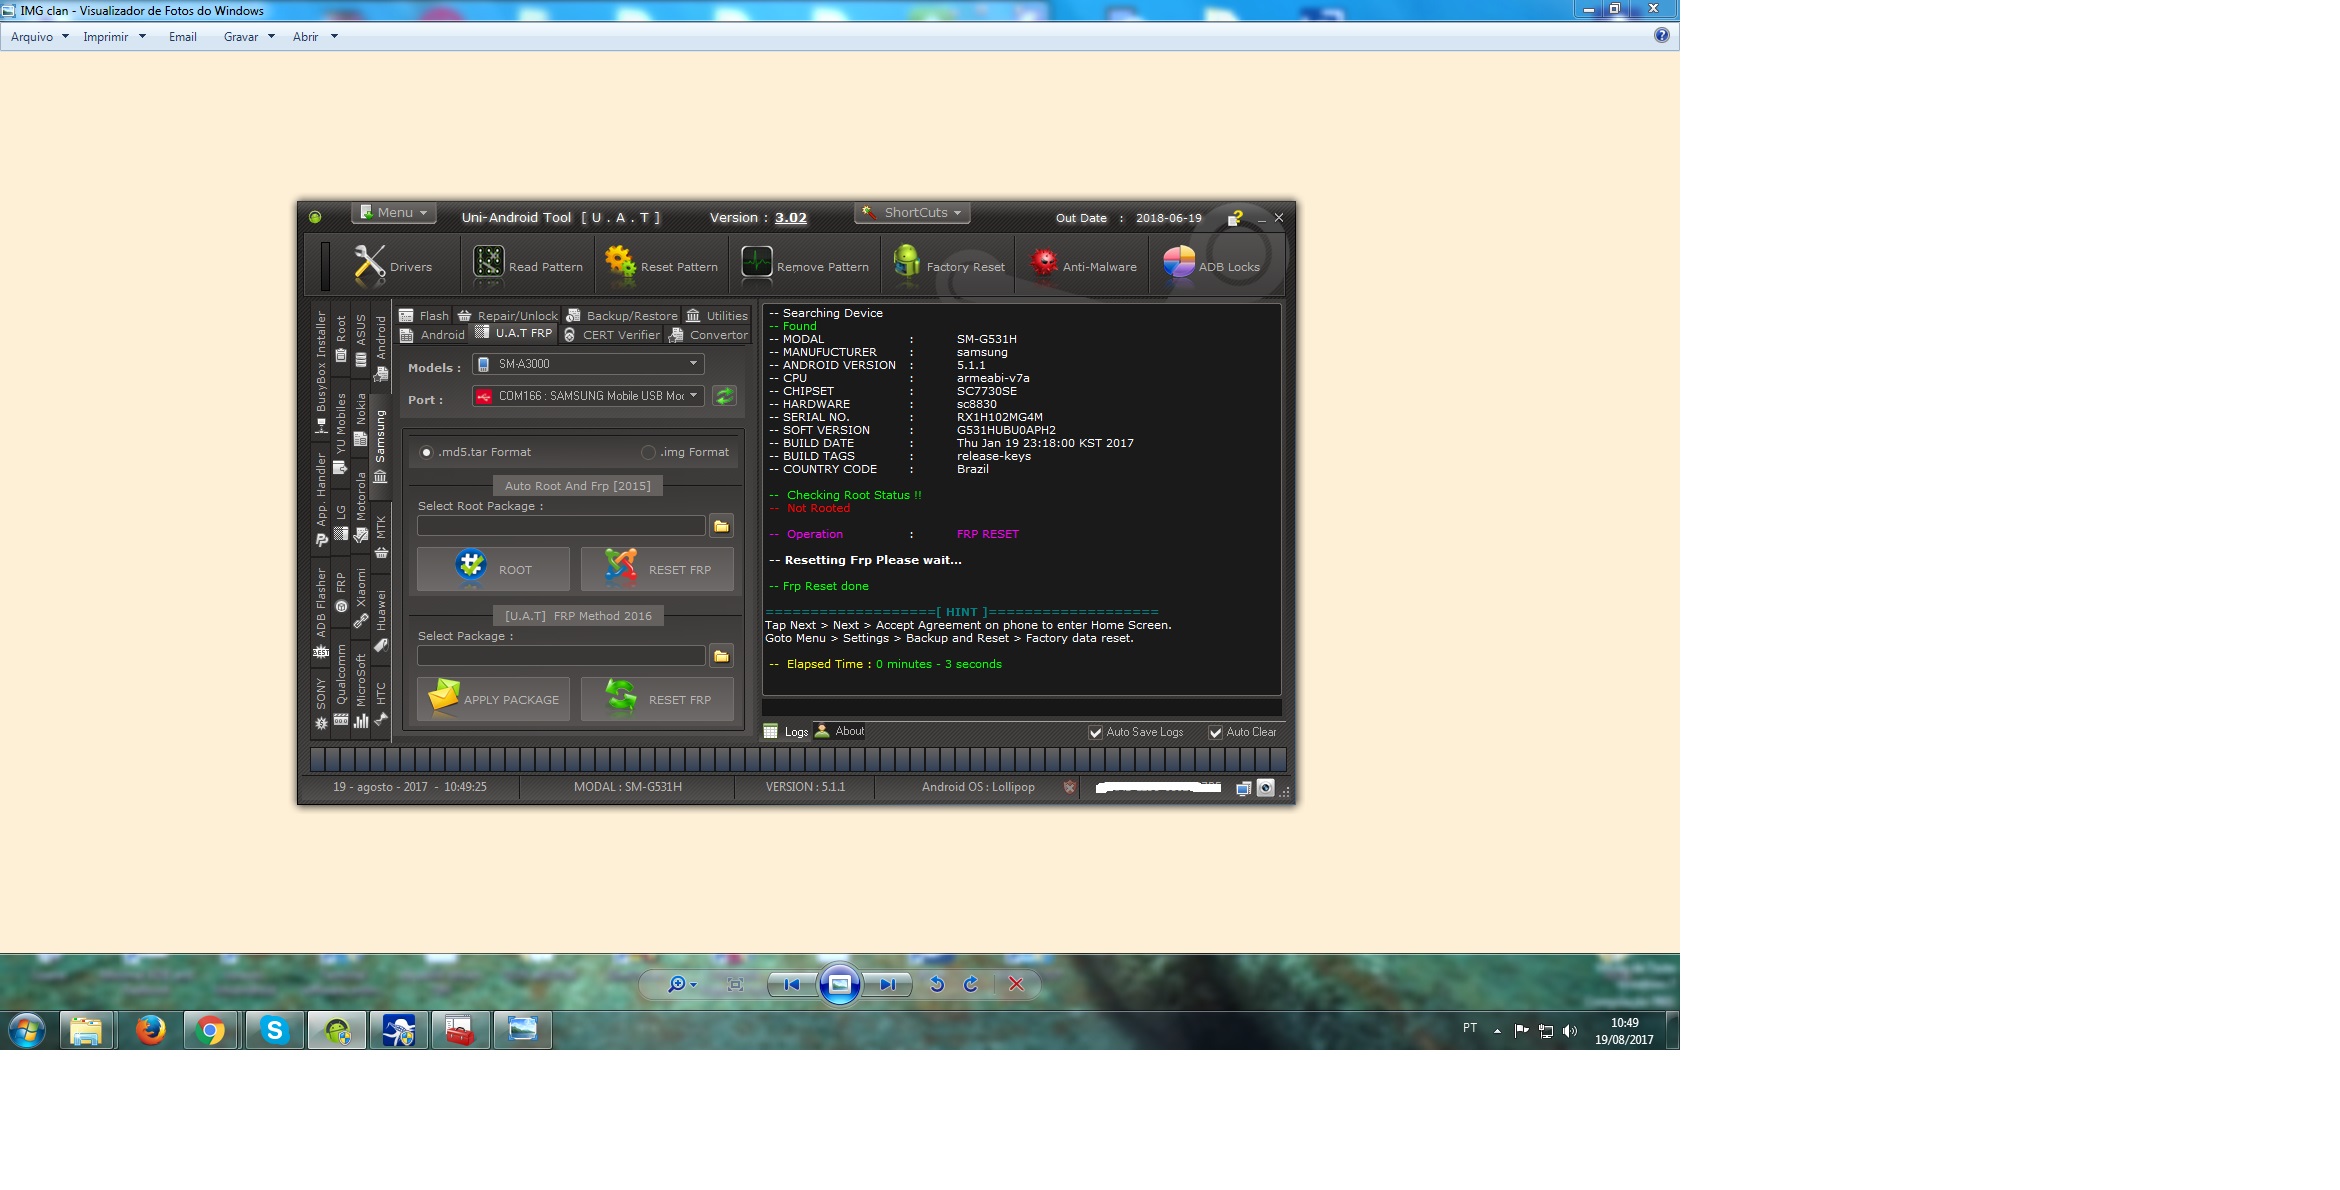Select the Motorola side tab
2340x1190 pixels.
coord(361,506)
